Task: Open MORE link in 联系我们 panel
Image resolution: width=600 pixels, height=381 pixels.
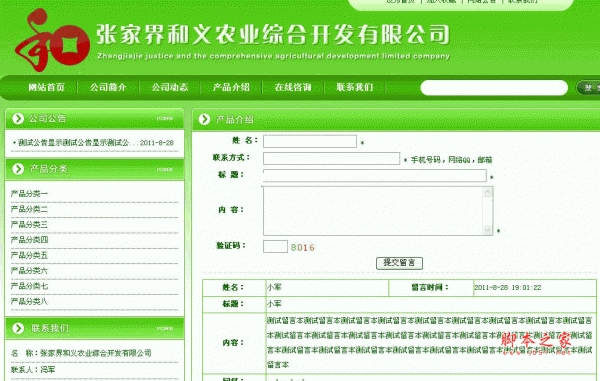Action: point(165,328)
